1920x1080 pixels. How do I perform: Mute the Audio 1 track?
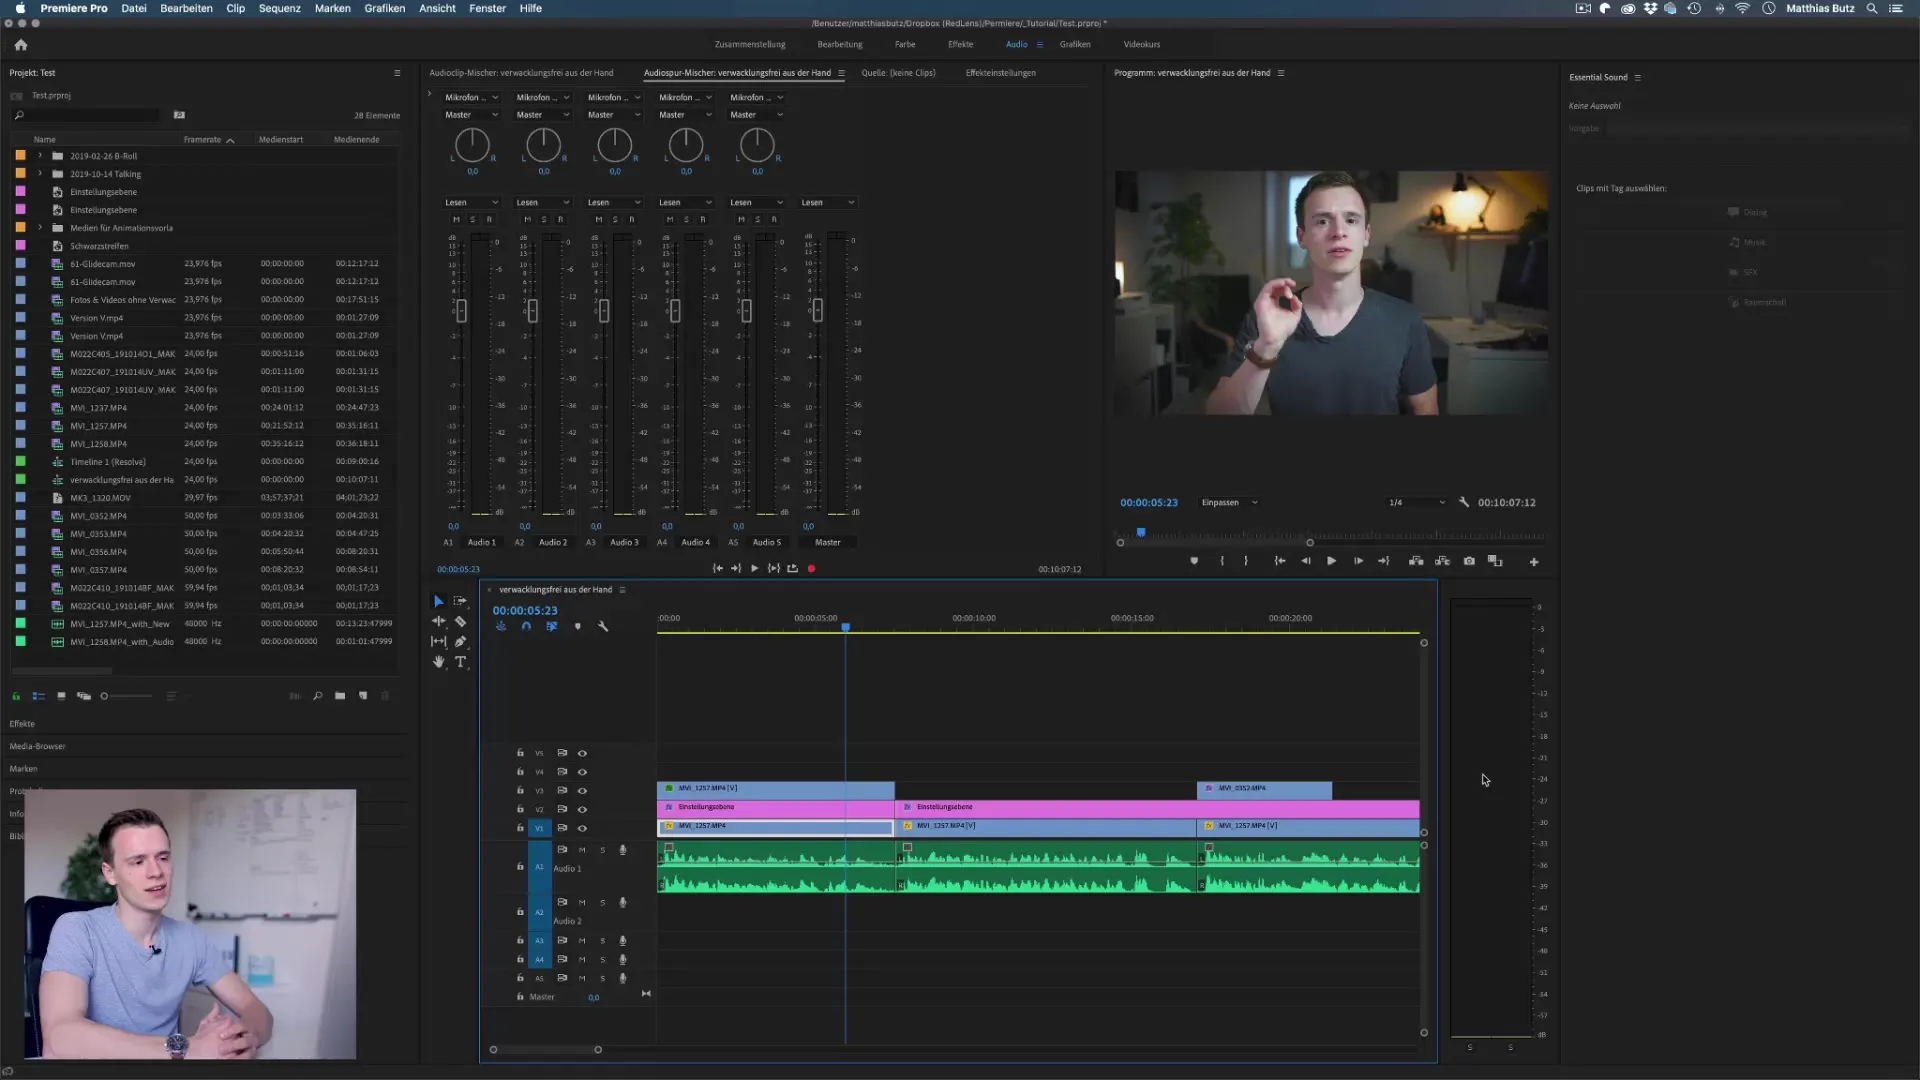pos(582,850)
